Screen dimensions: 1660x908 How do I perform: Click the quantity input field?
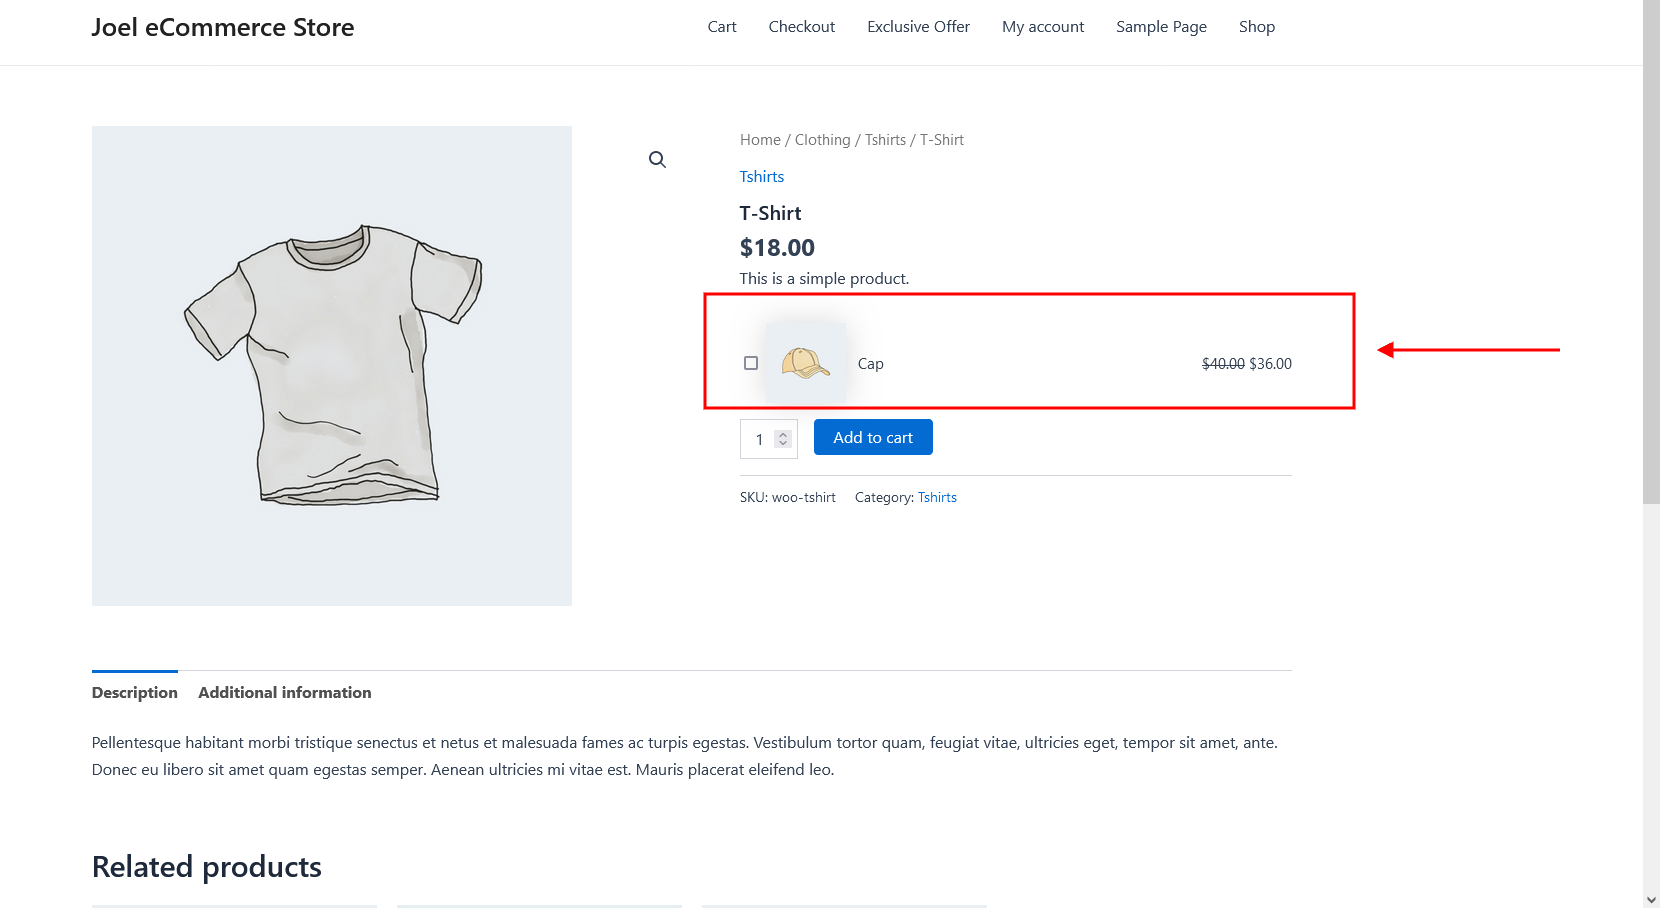pos(759,439)
